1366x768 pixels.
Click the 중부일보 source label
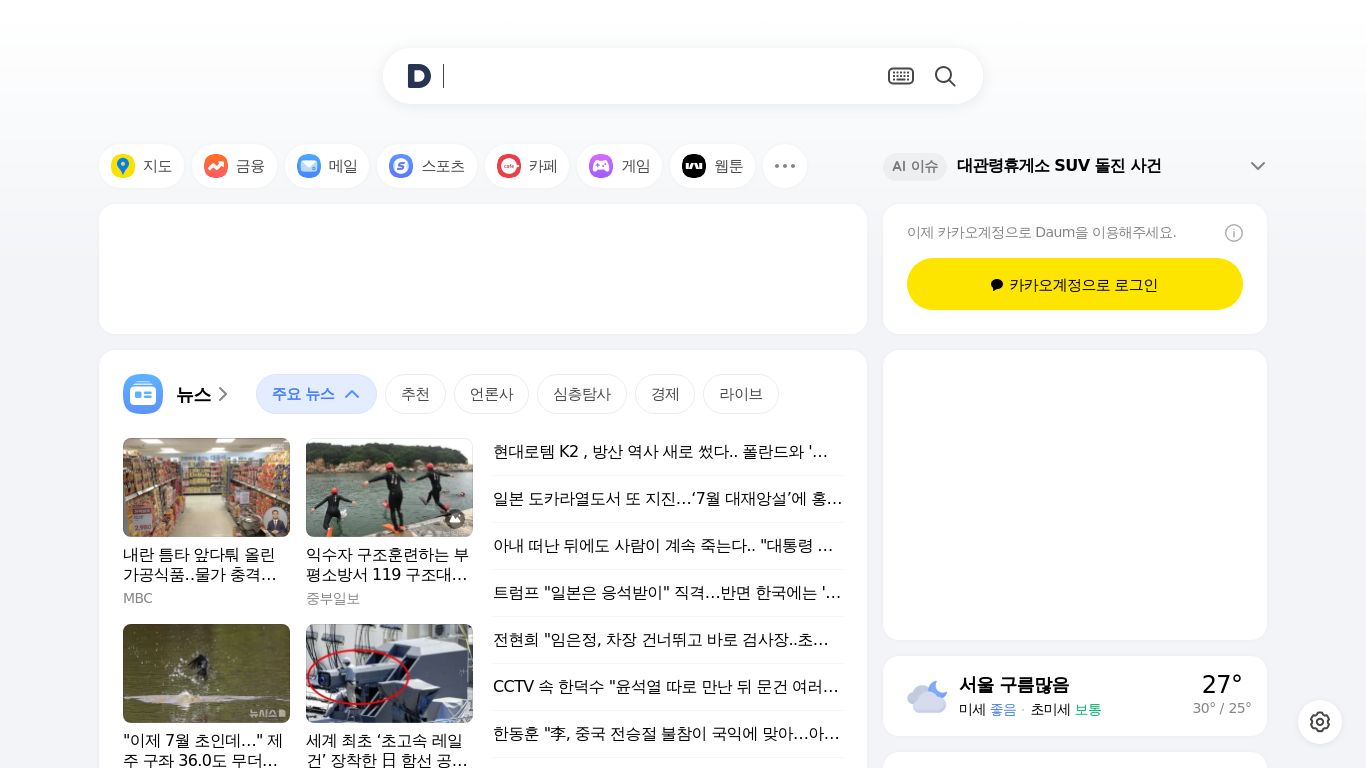click(333, 598)
